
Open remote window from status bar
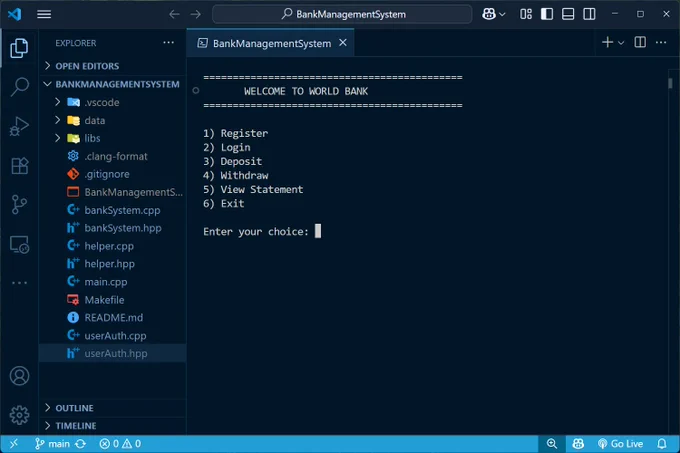[14, 443]
